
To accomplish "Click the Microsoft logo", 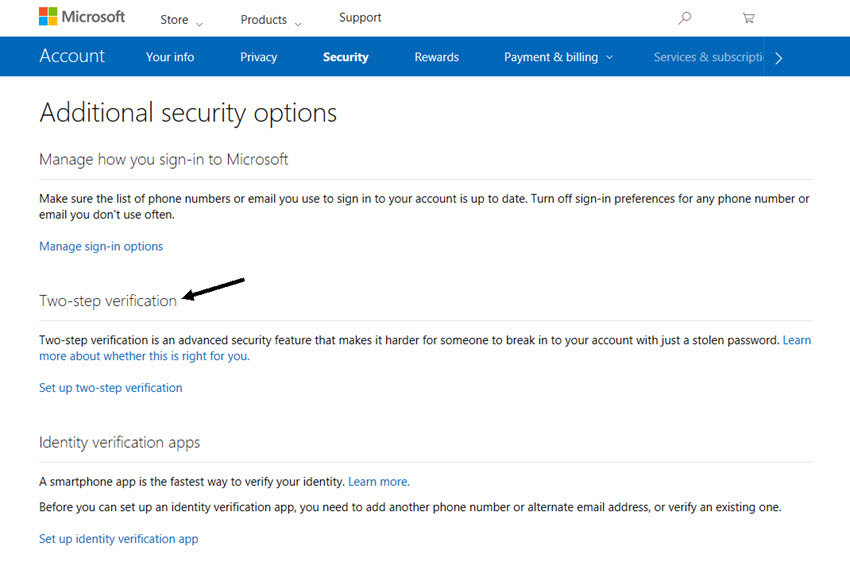I will 82,17.
